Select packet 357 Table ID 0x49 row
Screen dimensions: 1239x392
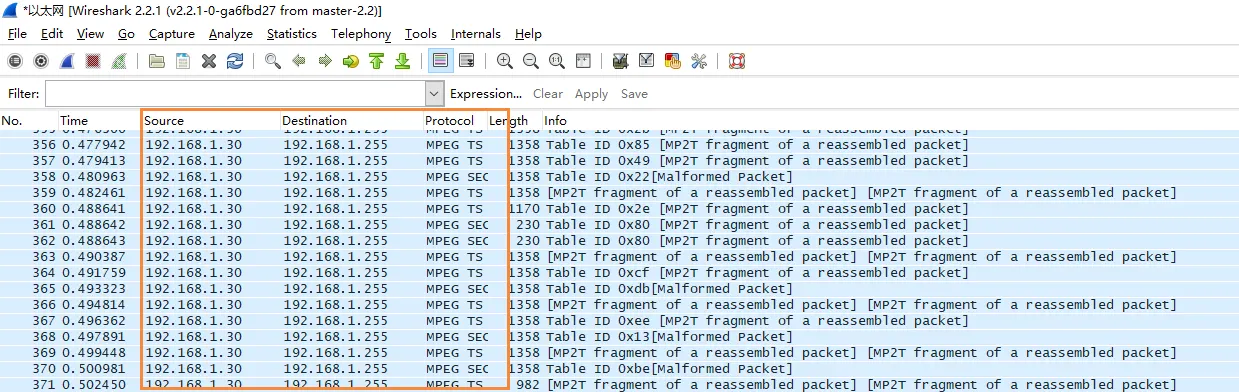pos(619,161)
